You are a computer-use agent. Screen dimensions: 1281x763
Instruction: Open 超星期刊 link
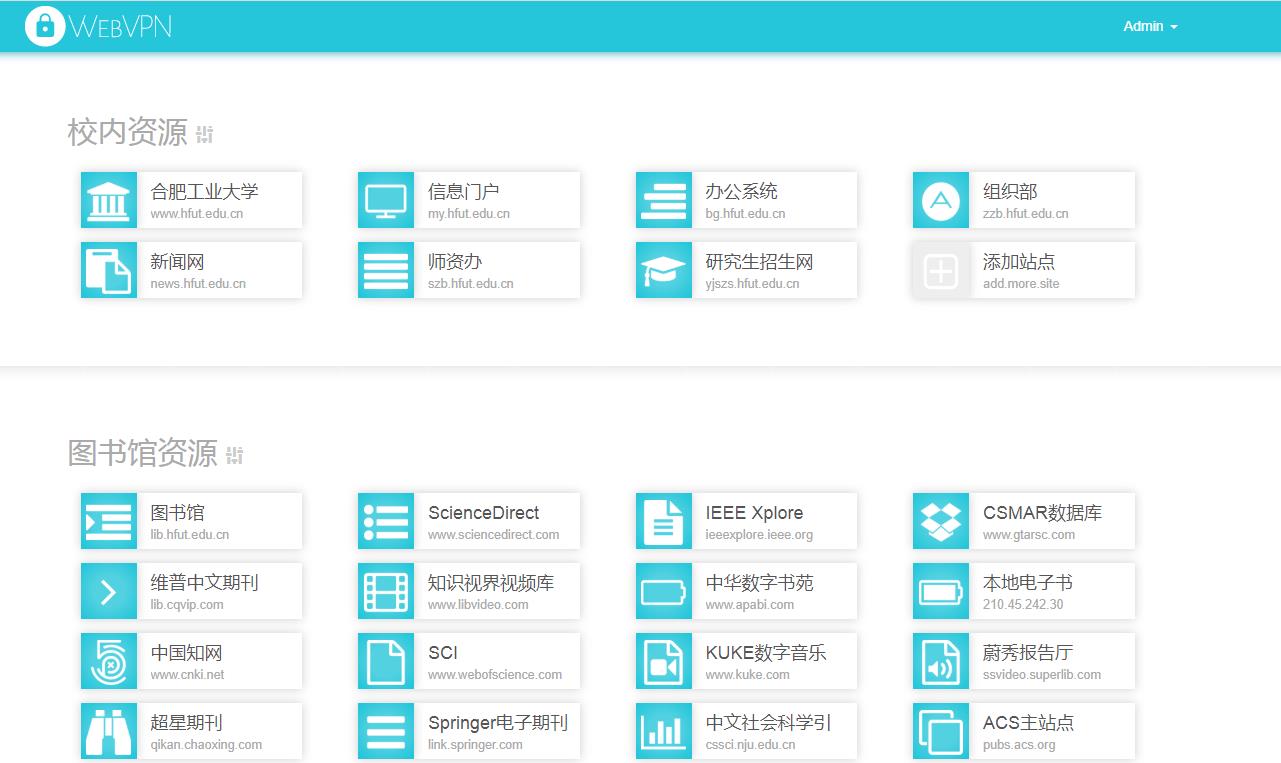coord(186,722)
